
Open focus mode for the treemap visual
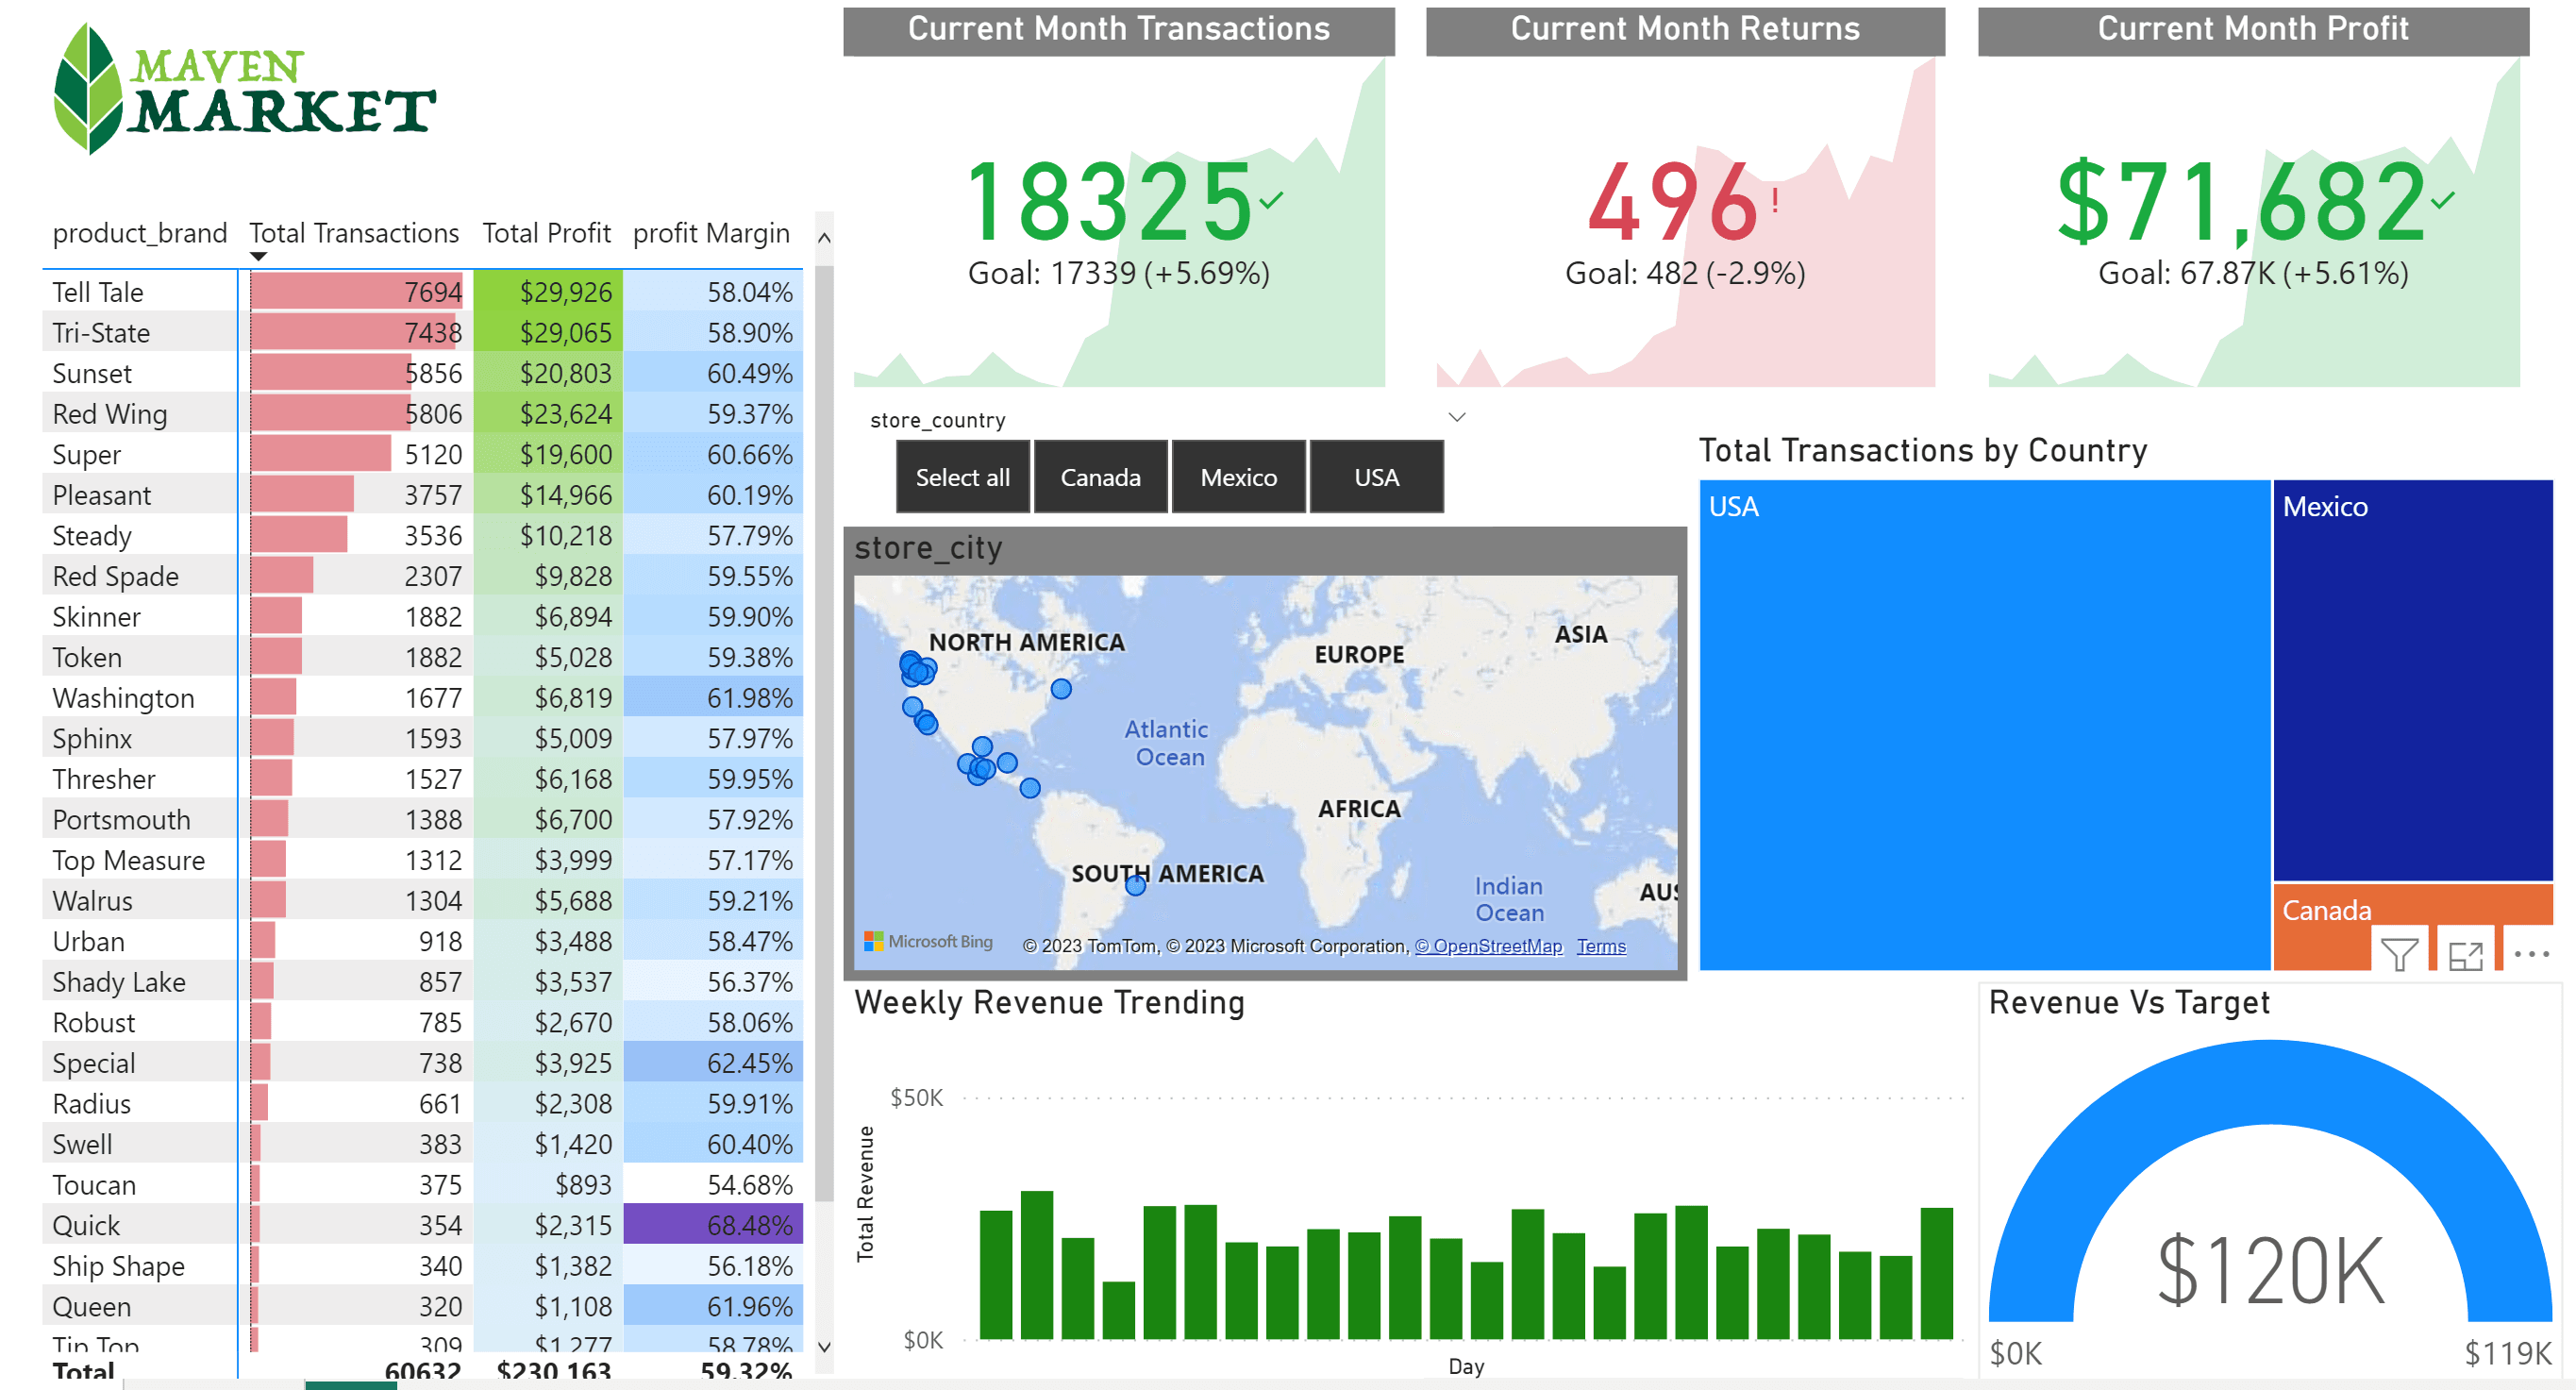(x=2465, y=955)
